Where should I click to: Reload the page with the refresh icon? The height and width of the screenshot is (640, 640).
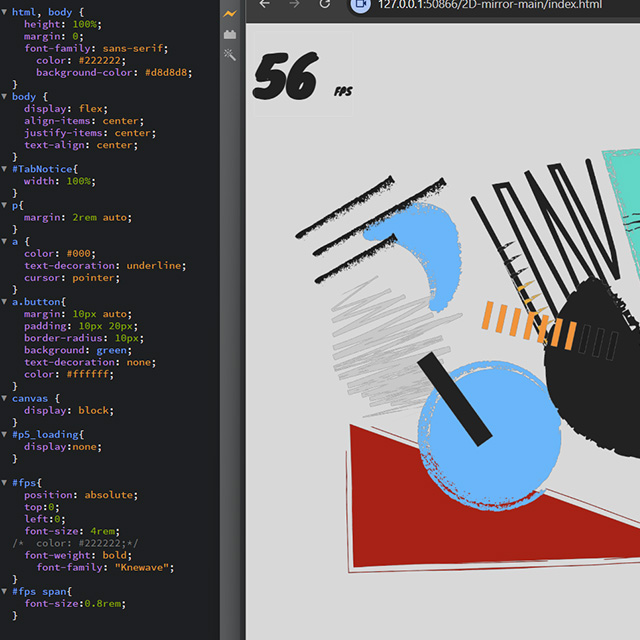(x=325, y=4)
